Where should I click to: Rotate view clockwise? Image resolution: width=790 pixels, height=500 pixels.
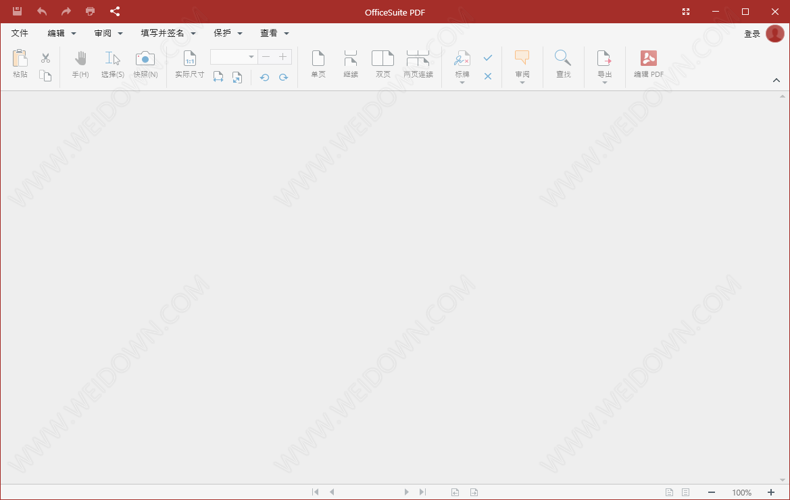click(283, 77)
